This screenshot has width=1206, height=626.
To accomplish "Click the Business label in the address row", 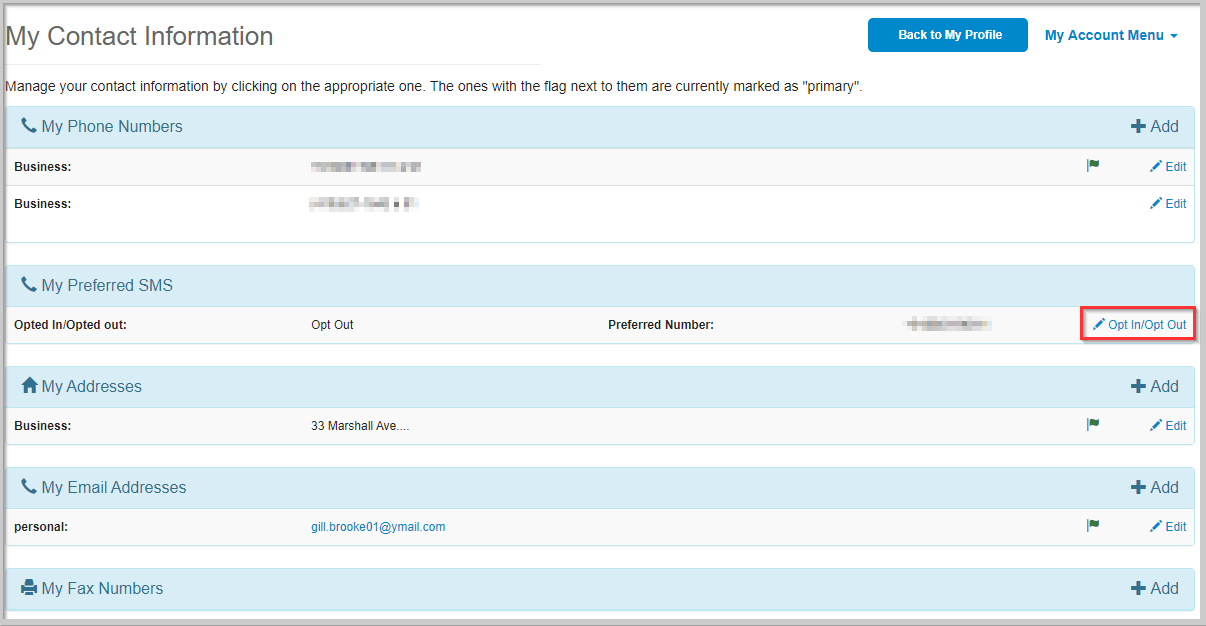I will (43, 426).
